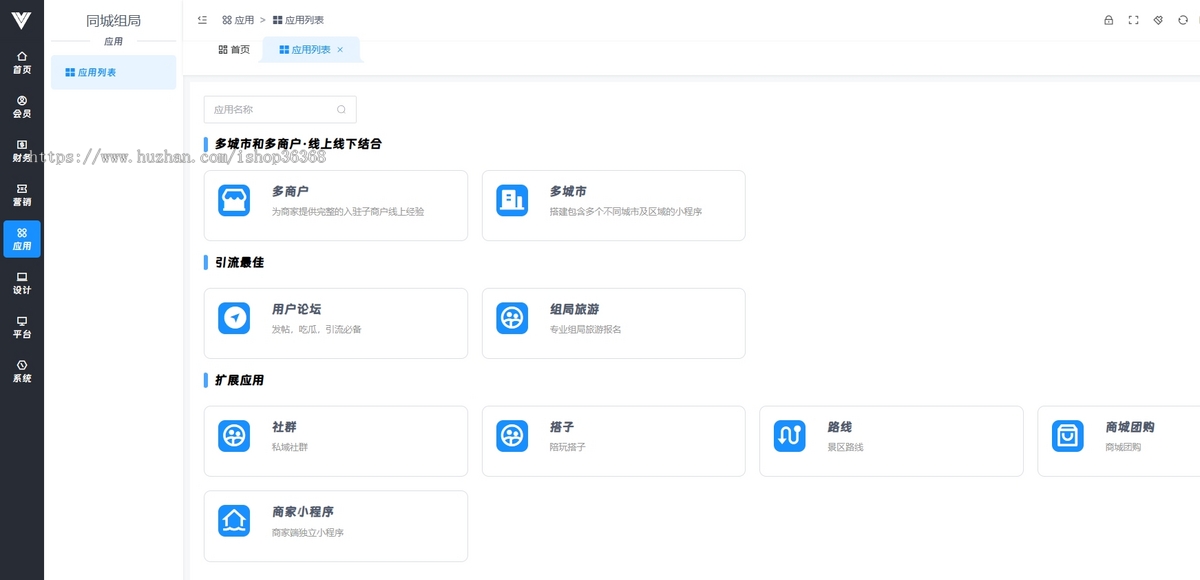Image resolution: width=1200 pixels, height=580 pixels.
Task: Click description 陪玩搭子
Action: (x=568, y=447)
